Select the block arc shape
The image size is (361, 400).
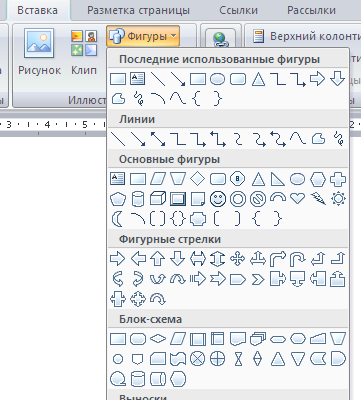tap(278, 199)
